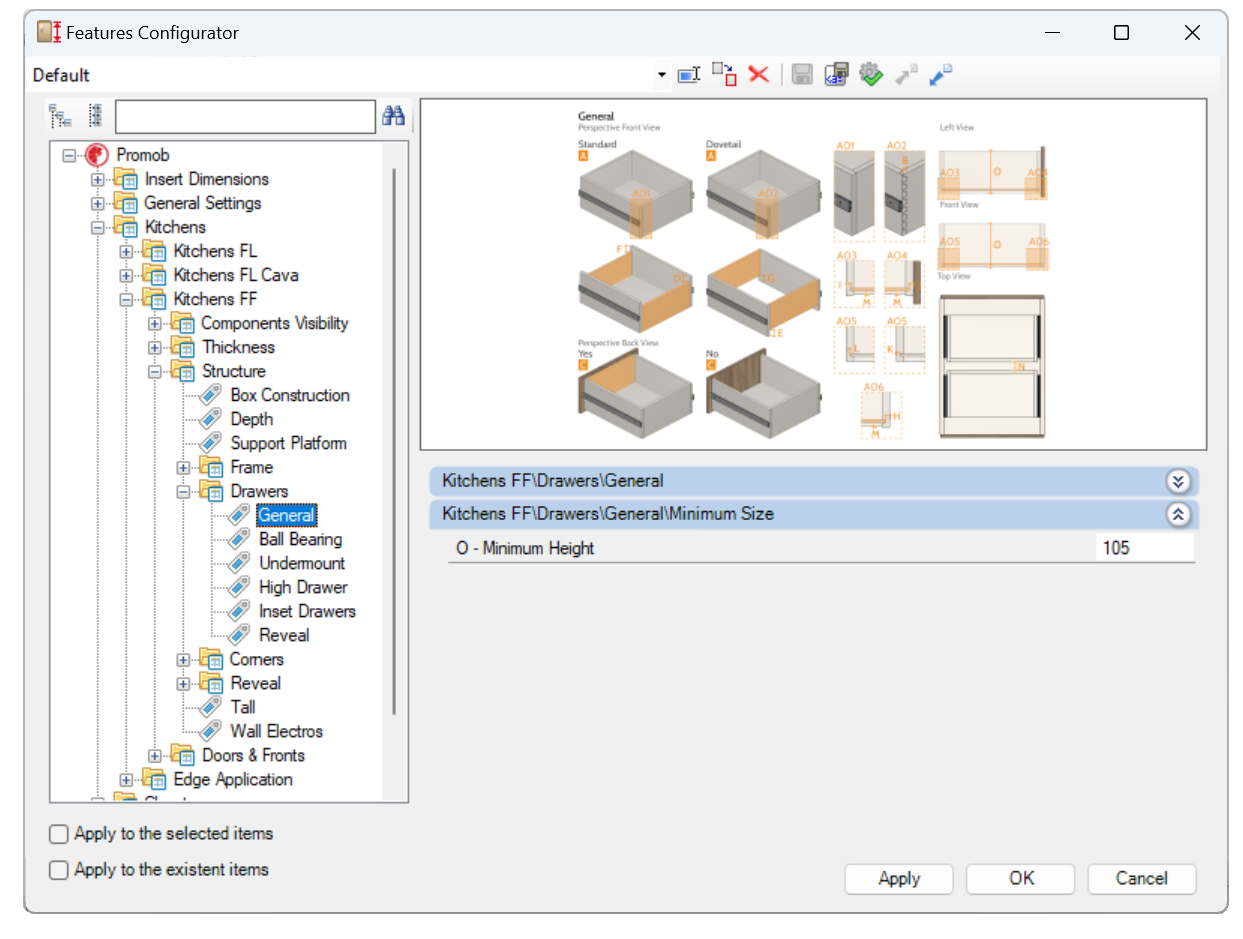Enable Apply to the selected items

[x=59, y=834]
